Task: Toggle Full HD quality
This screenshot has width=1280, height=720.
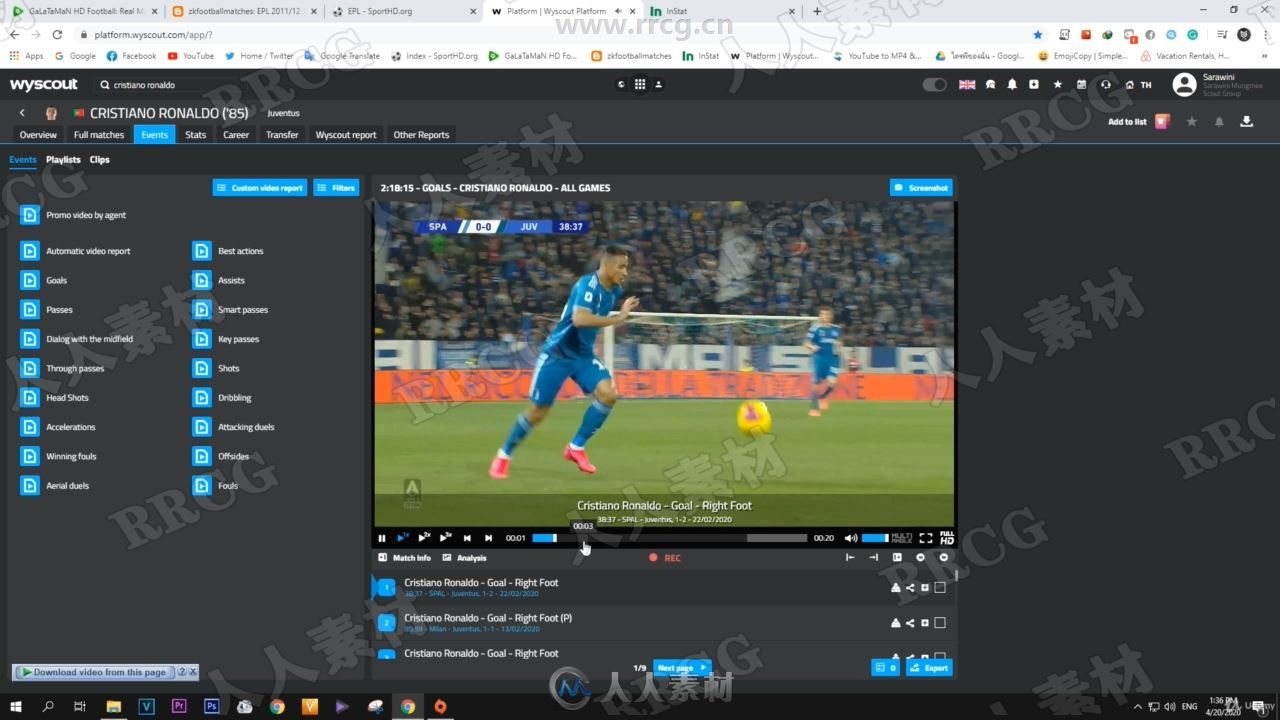Action: pos(946,538)
